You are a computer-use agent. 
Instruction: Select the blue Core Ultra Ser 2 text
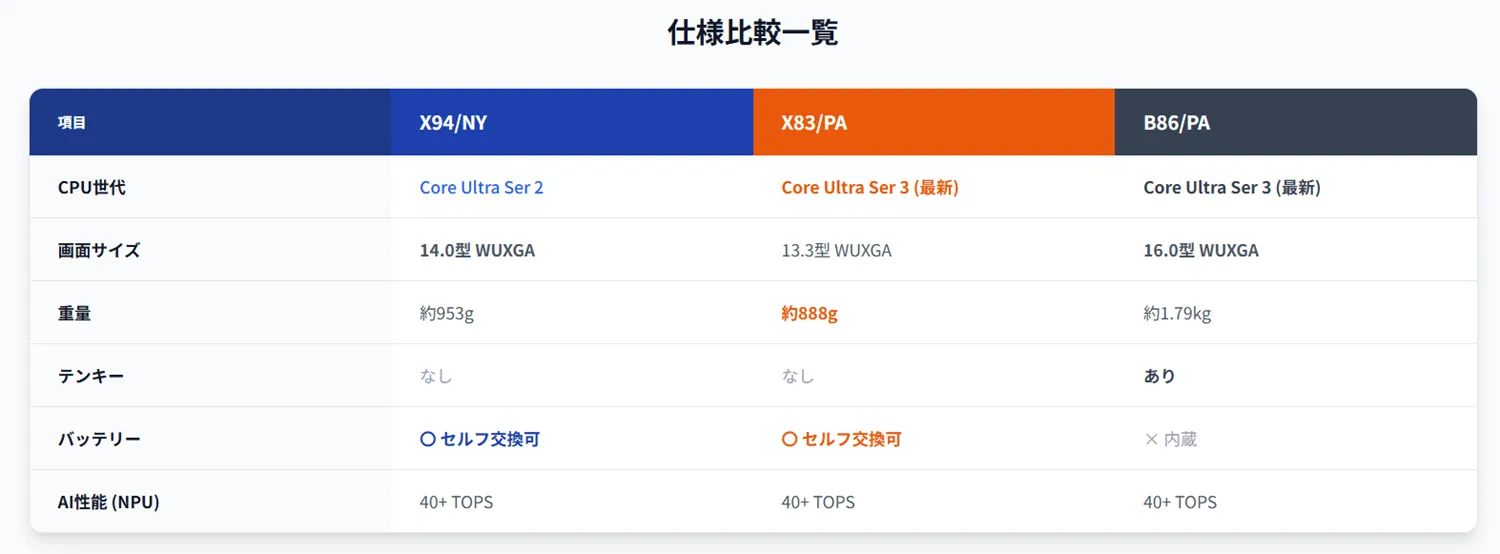pos(481,187)
